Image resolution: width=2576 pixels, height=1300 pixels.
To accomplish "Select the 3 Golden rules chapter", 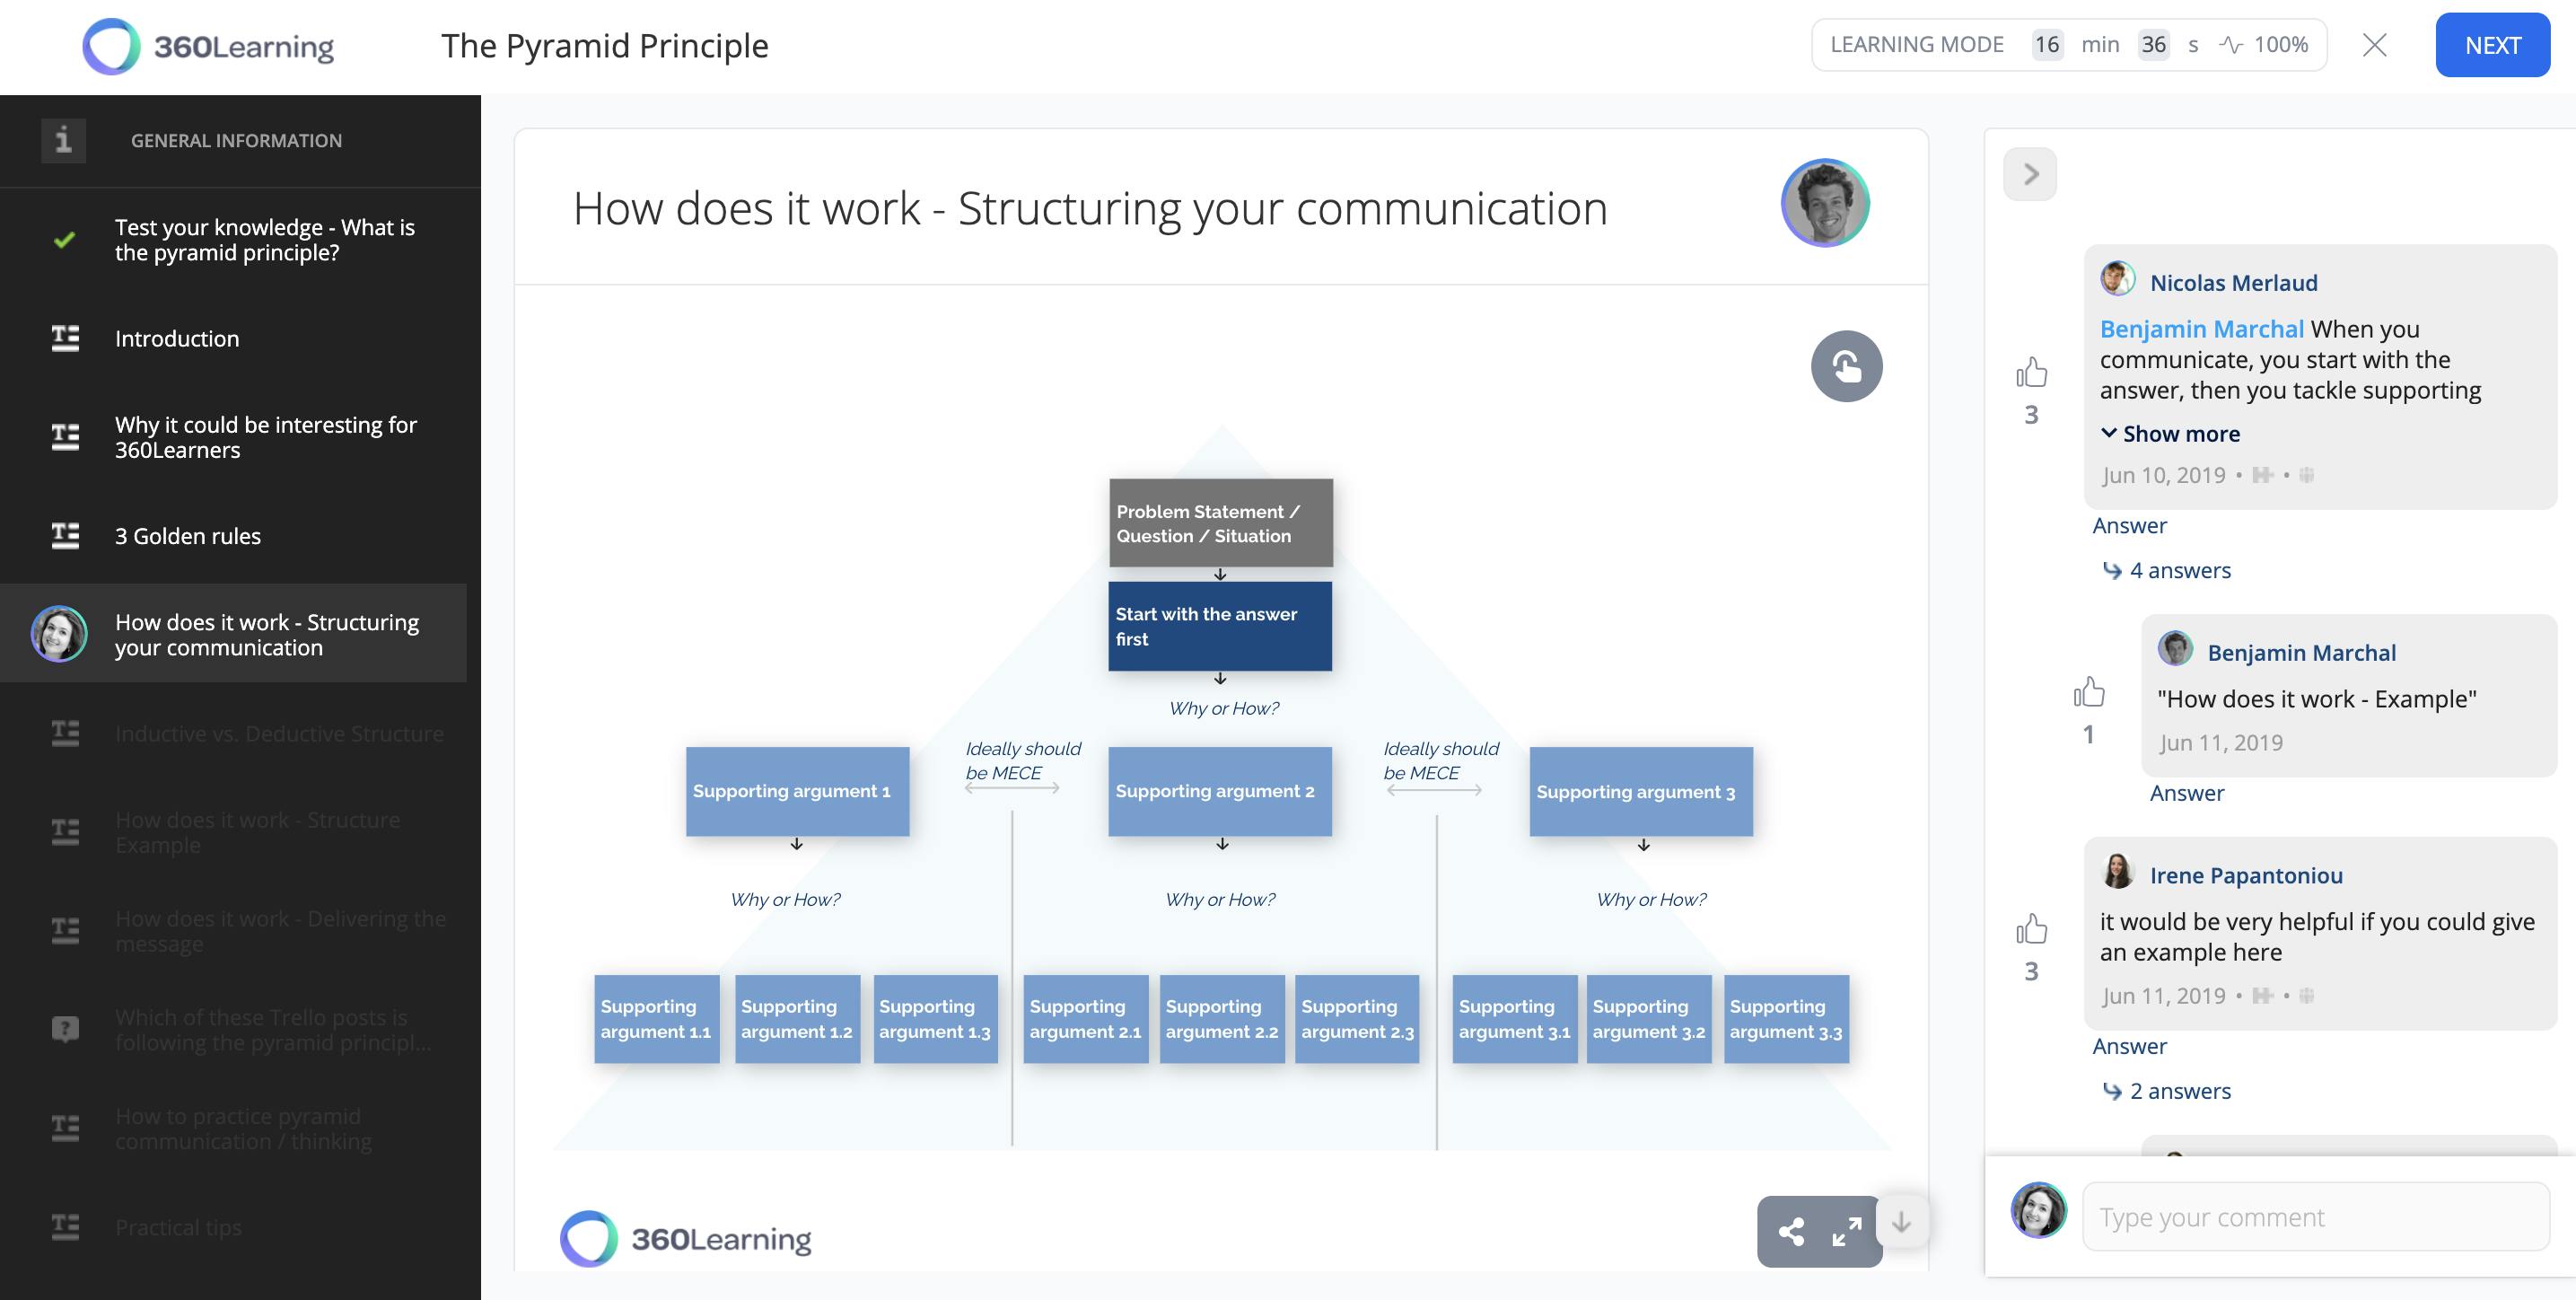I will coord(189,536).
